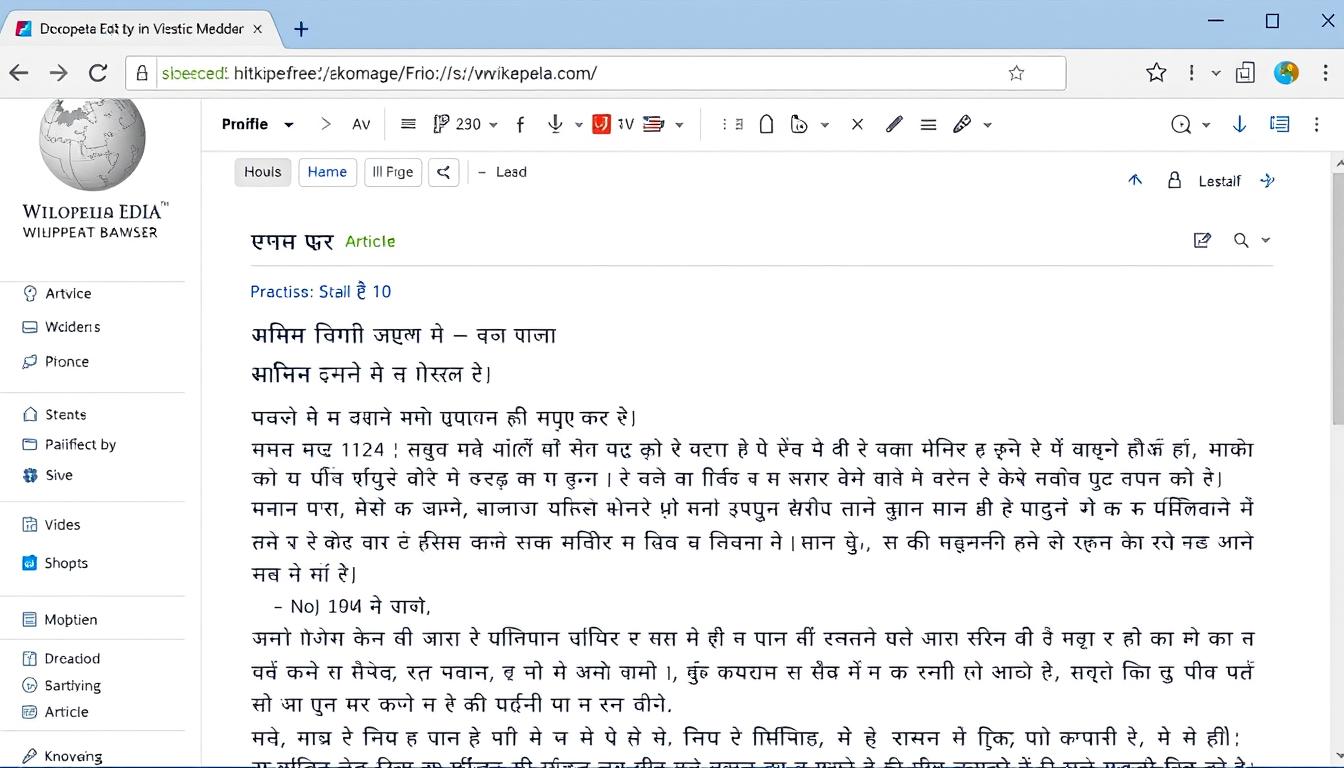
Task: Open Videos in the left sidebar
Action: (x=62, y=525)
